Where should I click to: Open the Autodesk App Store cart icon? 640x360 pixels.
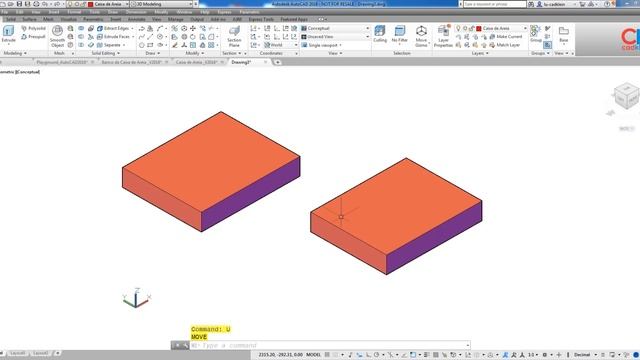click(x=582, y=4)
